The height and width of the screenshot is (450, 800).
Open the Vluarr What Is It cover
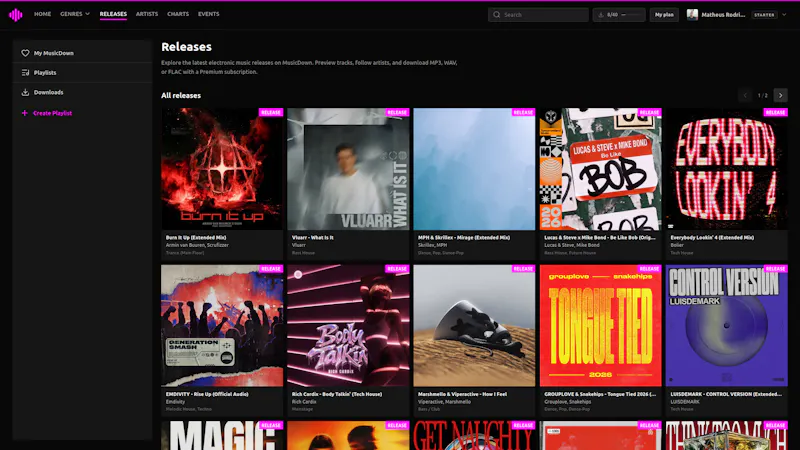coord(348,169)
